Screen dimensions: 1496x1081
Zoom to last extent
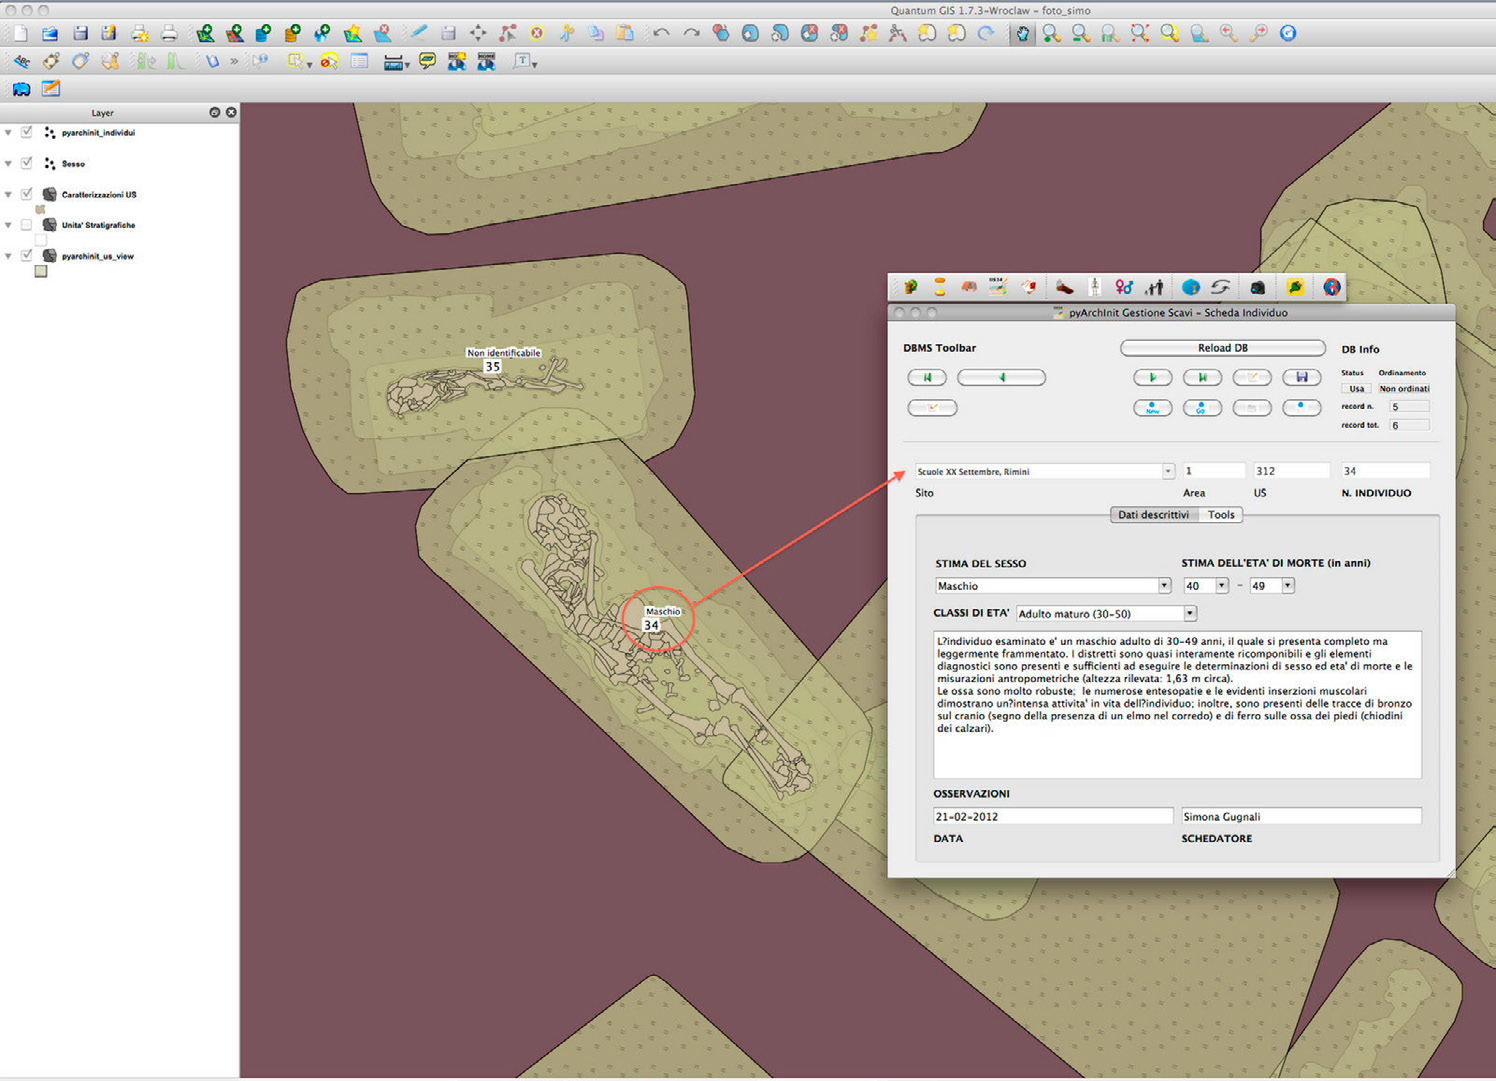[x=1229, y=33]
